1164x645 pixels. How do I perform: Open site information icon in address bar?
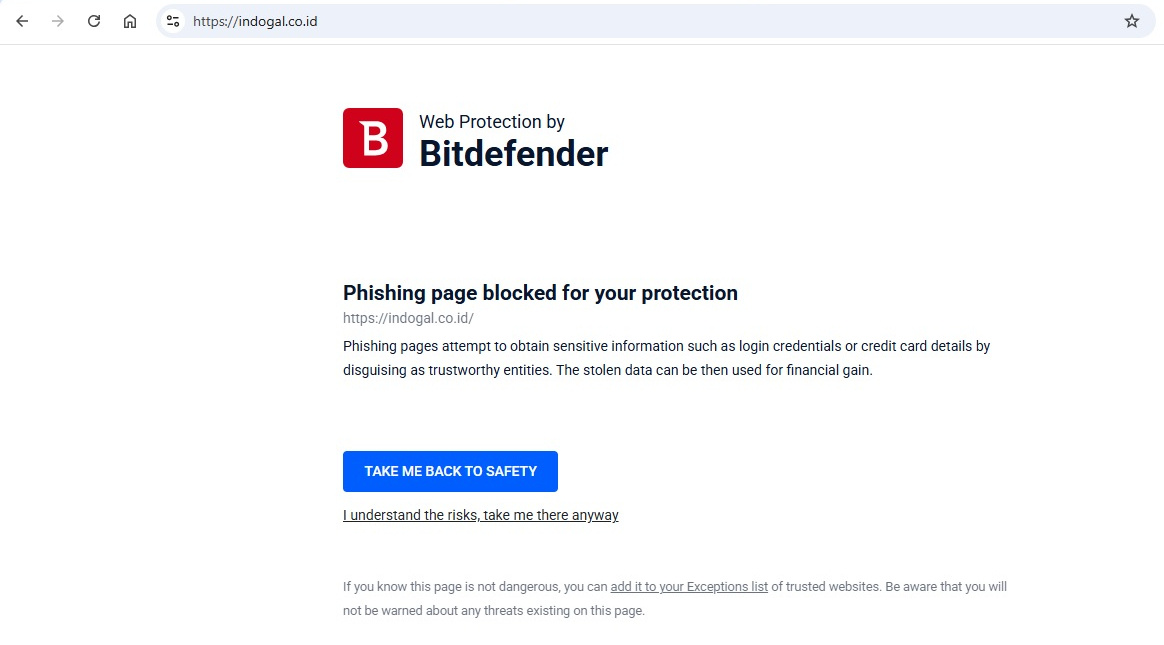pyautogui.click(x=173, y=21)
